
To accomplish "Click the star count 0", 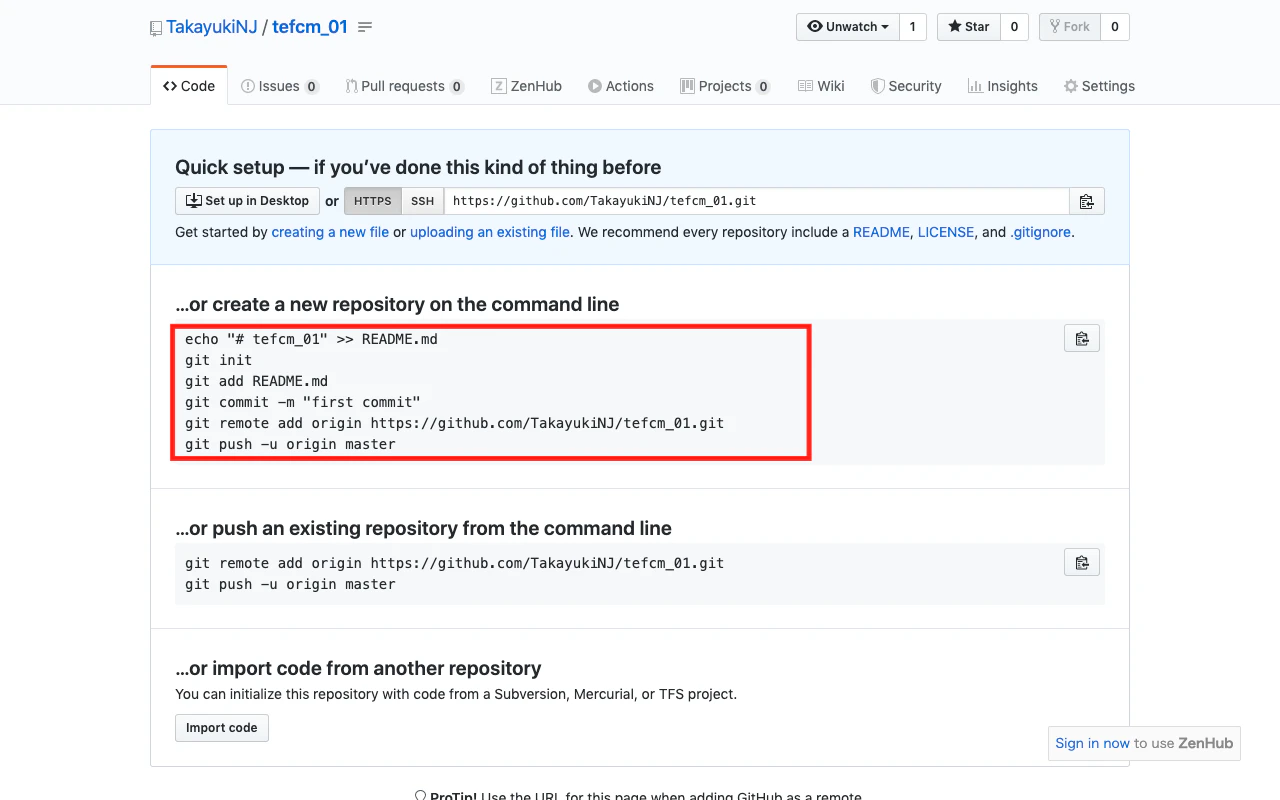I will pyautogui.click(x=1014, y=27).
